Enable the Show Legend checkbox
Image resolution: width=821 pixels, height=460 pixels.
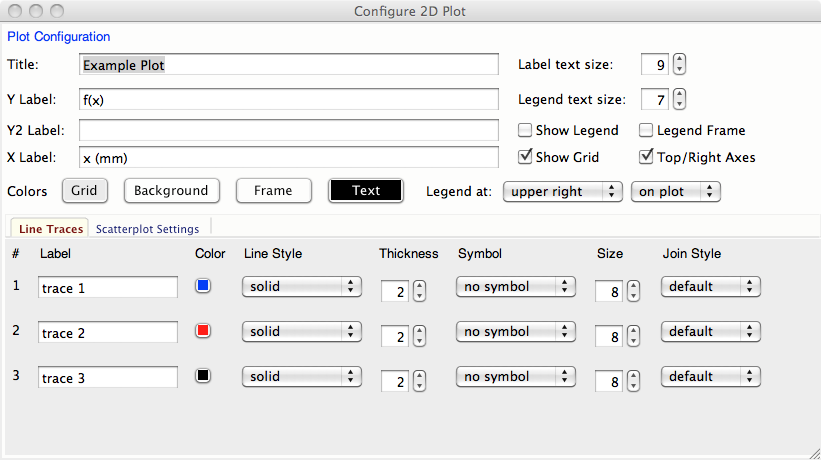tap(525, 130)
